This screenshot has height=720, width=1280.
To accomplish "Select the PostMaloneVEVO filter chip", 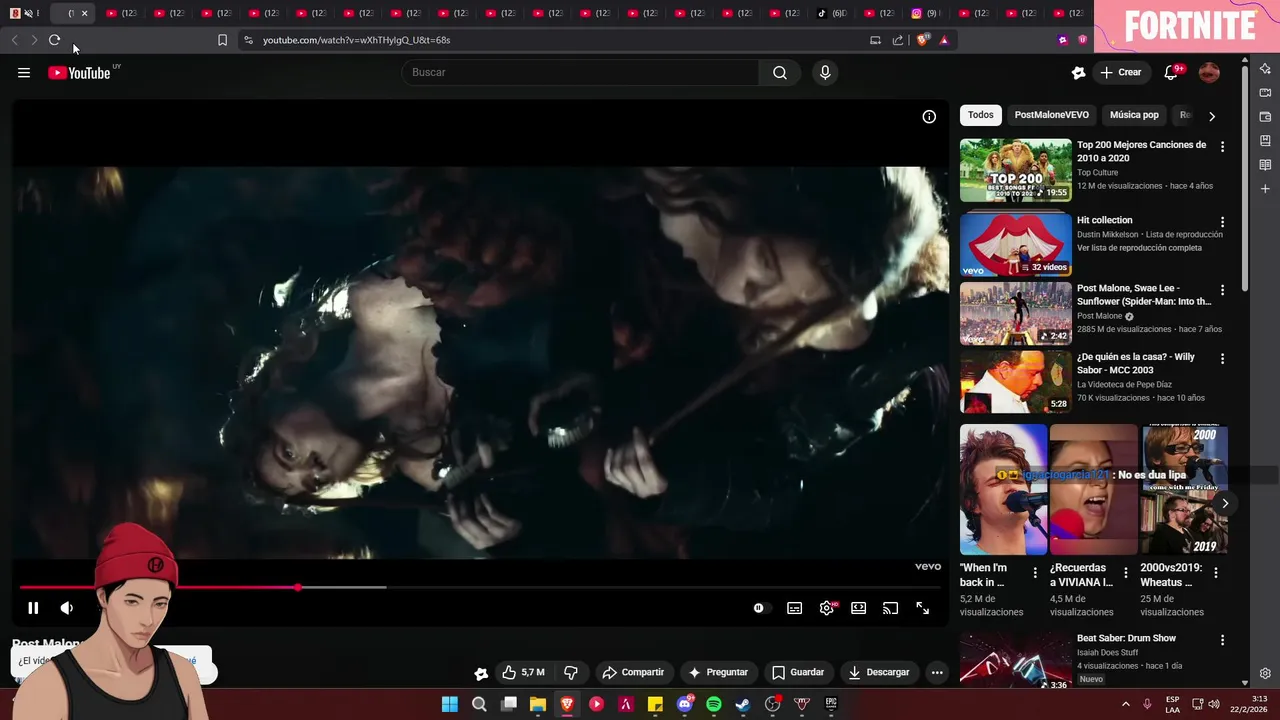I will click(x=1052, y=115).
